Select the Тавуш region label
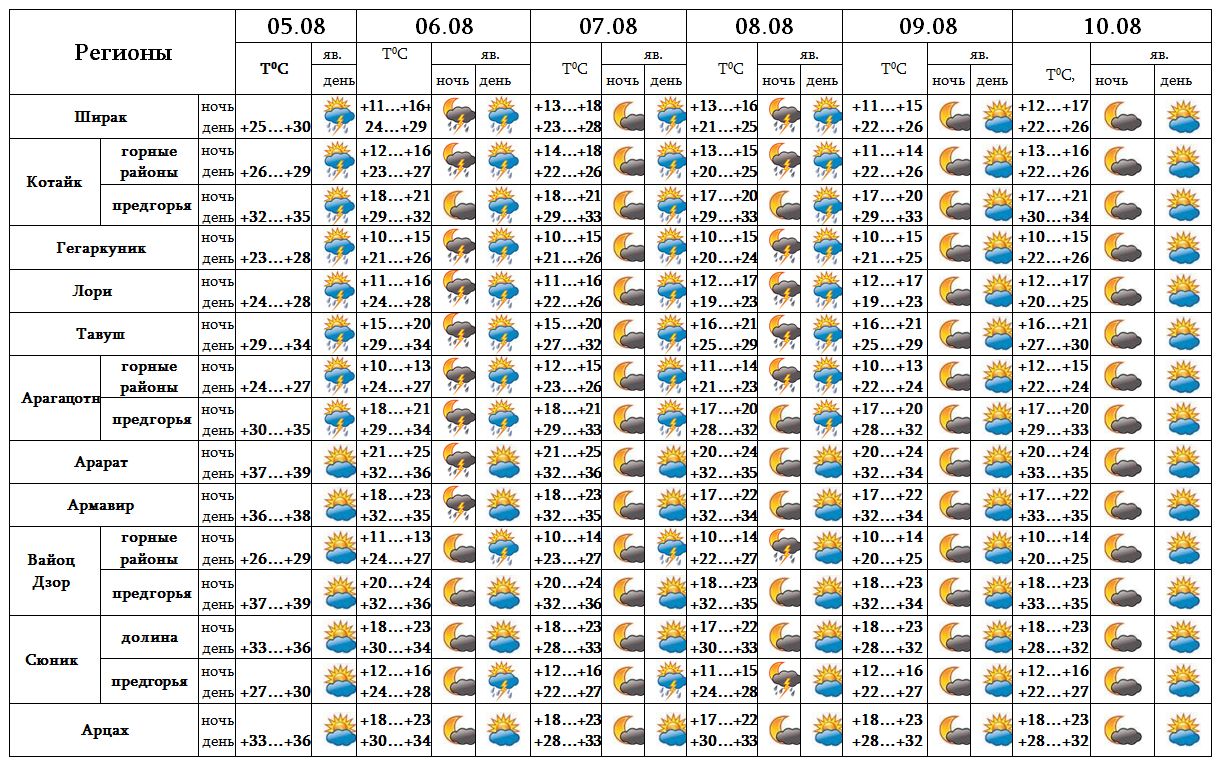Viewport: 1226px width, 764px height. [x=101, y=334]
